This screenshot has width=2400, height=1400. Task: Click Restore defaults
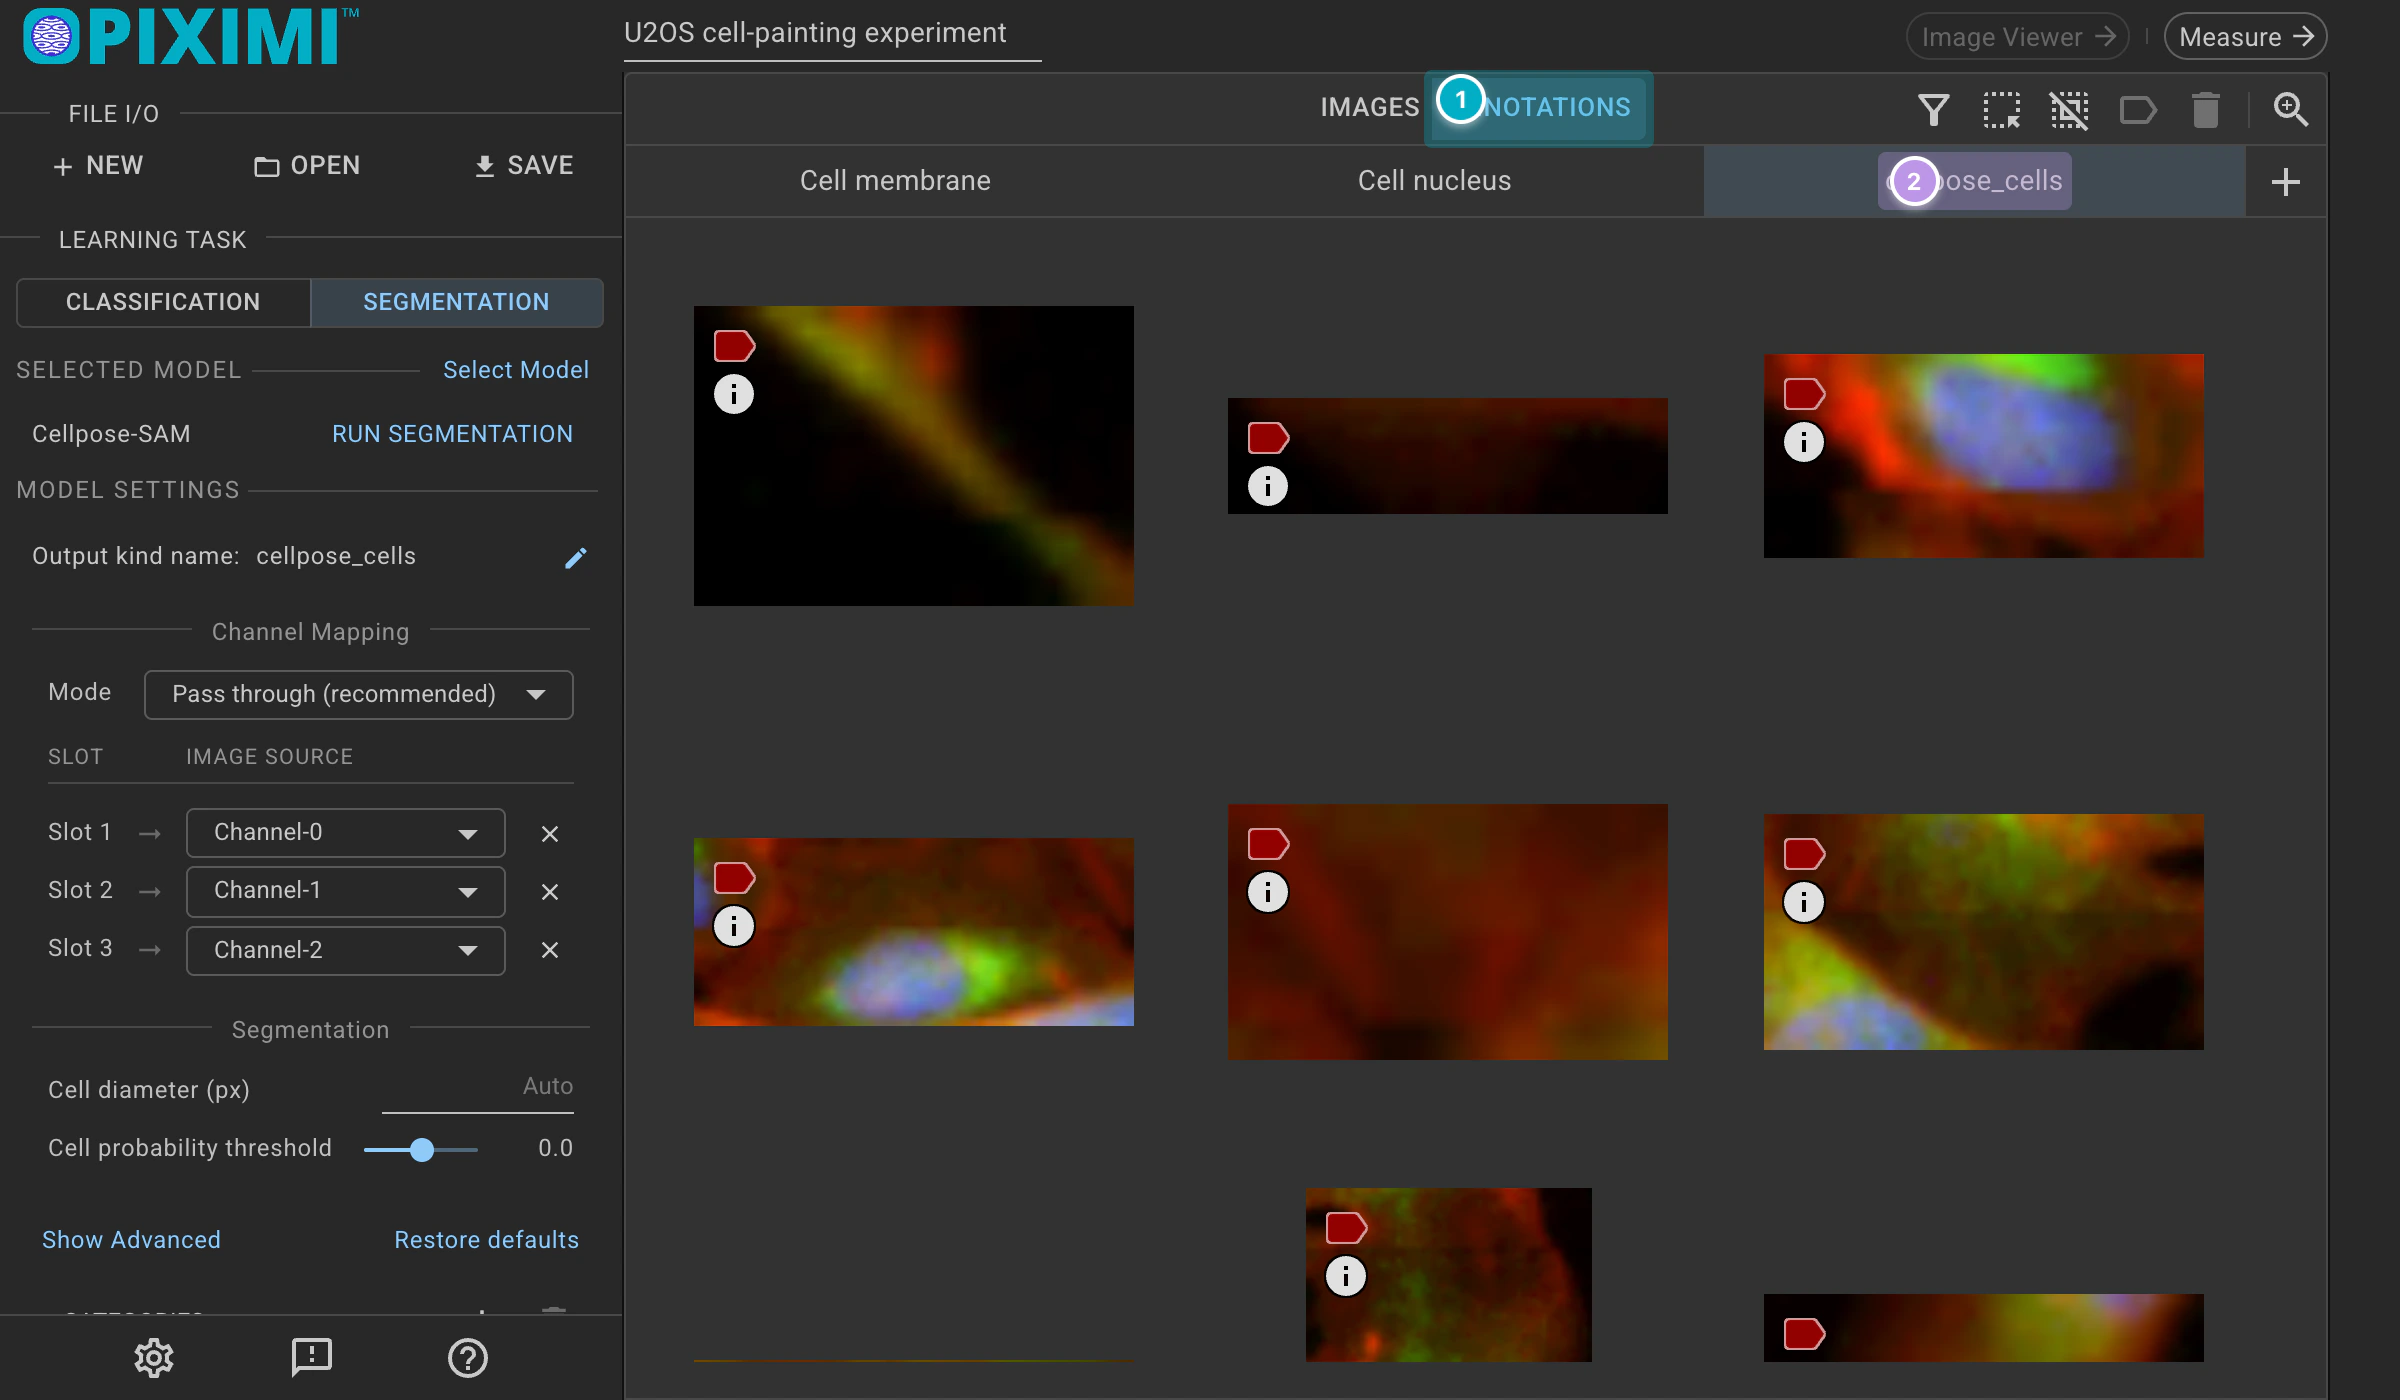486,1240
